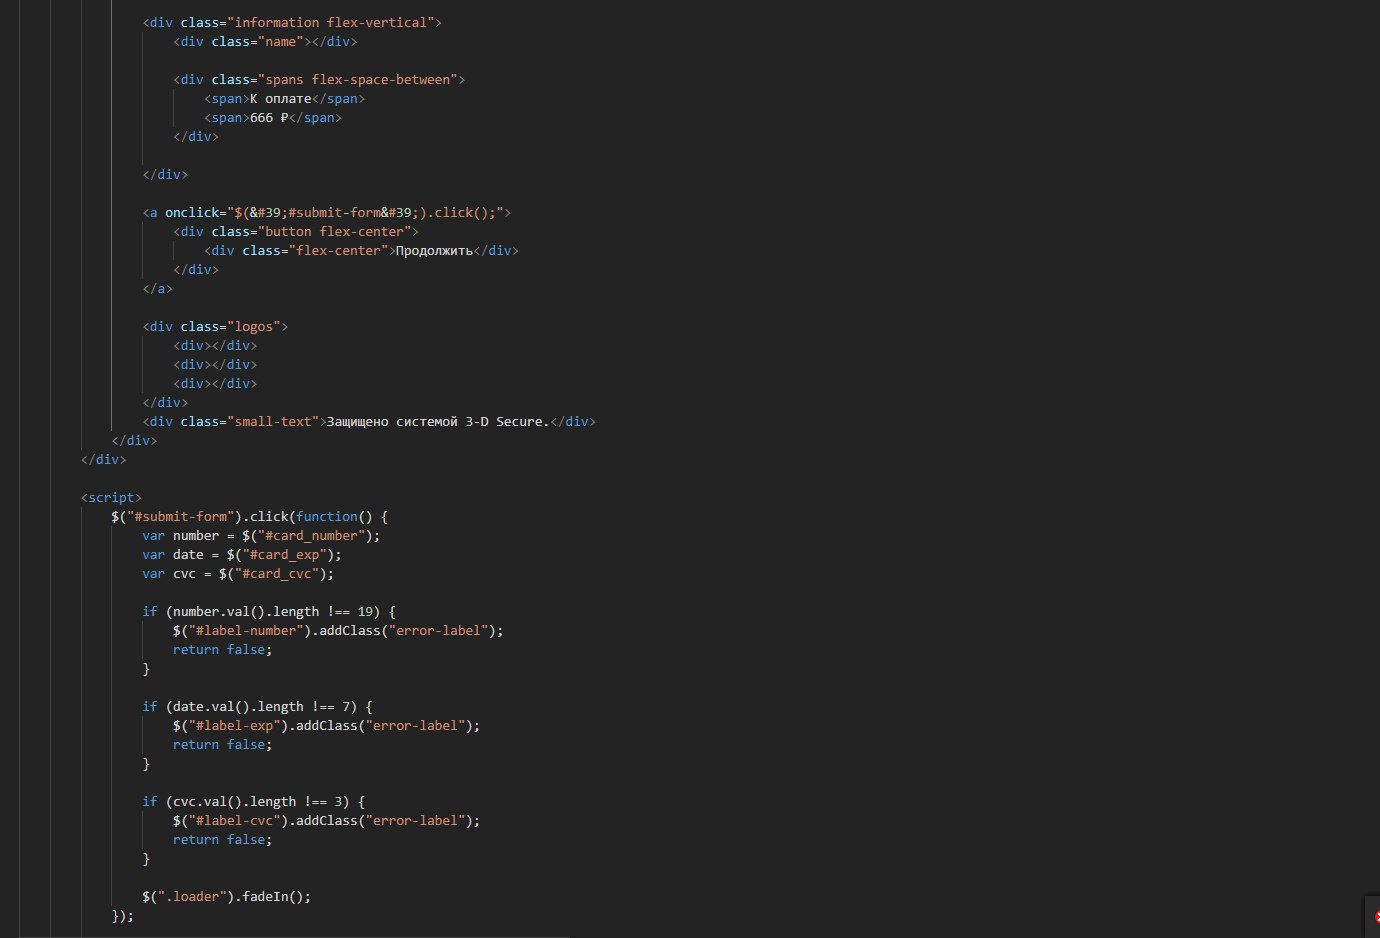This screenshot has width=1380, height=938.
Task: Click the number 3 in cvc check
Action: 338,801
